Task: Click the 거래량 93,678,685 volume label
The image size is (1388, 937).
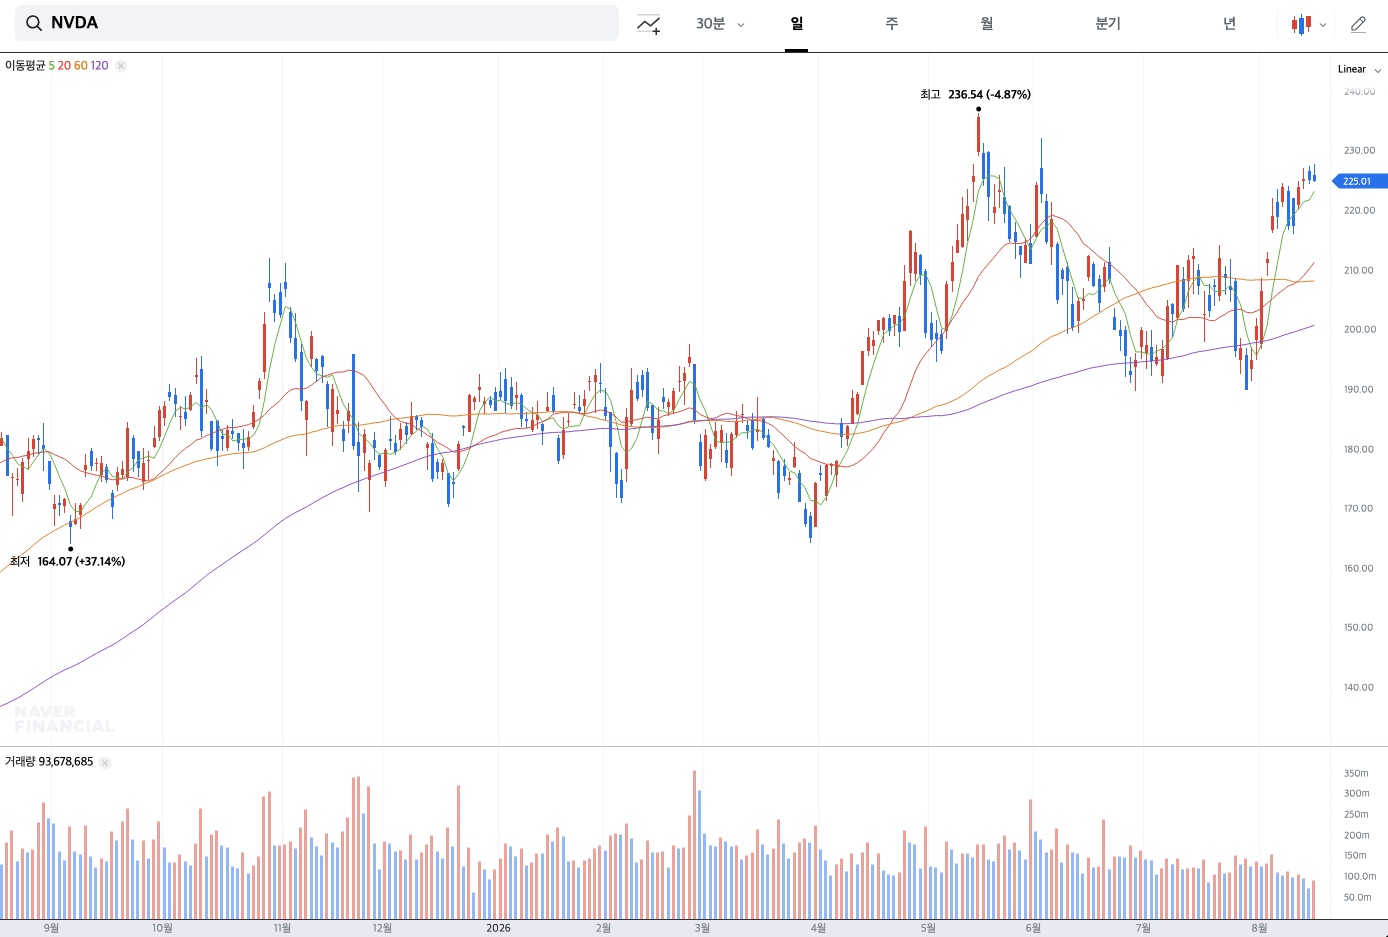Action: coord(49,762)
